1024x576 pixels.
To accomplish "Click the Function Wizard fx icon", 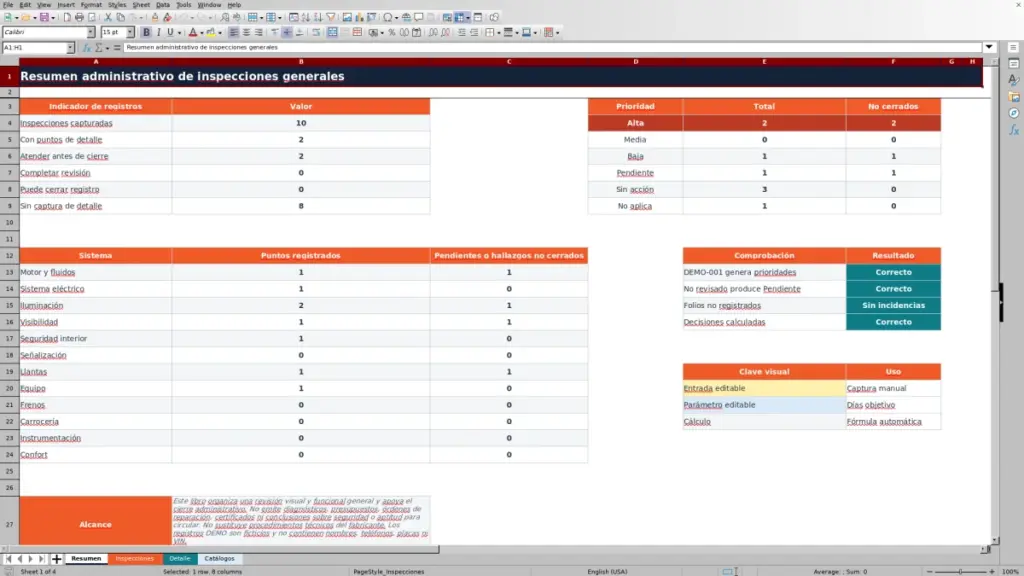I will click(86, 48).
